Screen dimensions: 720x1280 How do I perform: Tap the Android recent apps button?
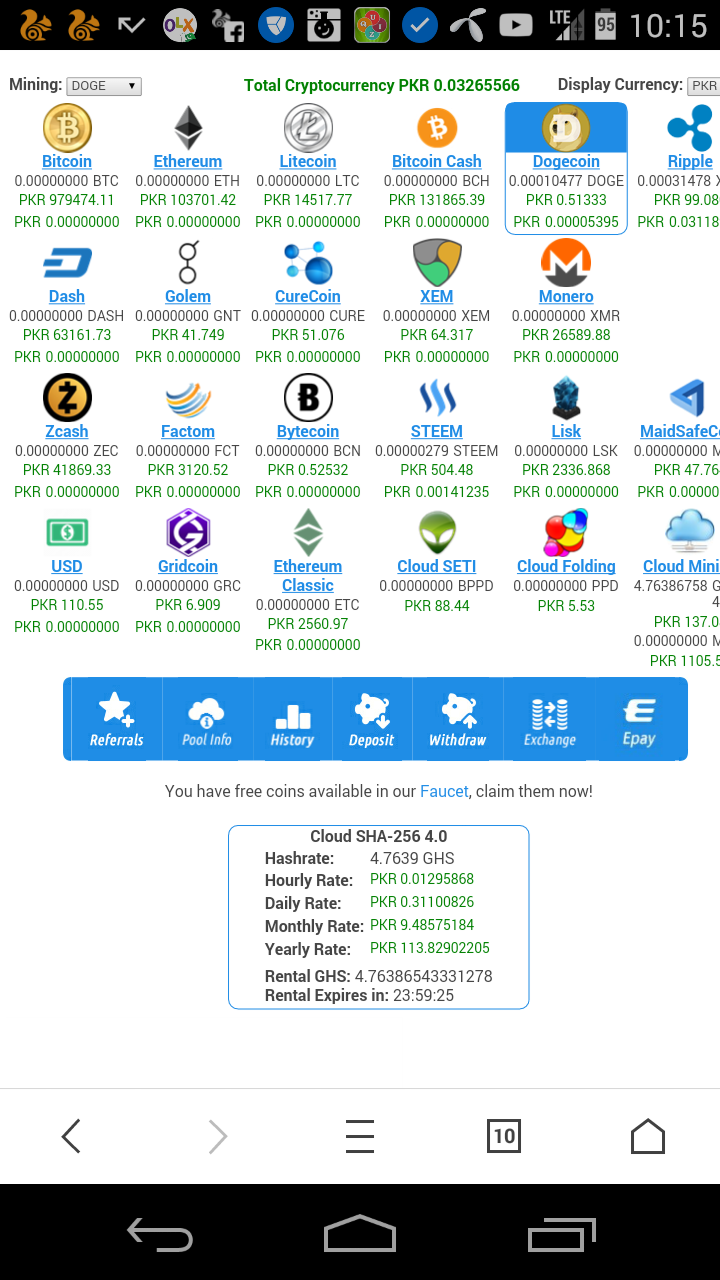[561, 1234]
